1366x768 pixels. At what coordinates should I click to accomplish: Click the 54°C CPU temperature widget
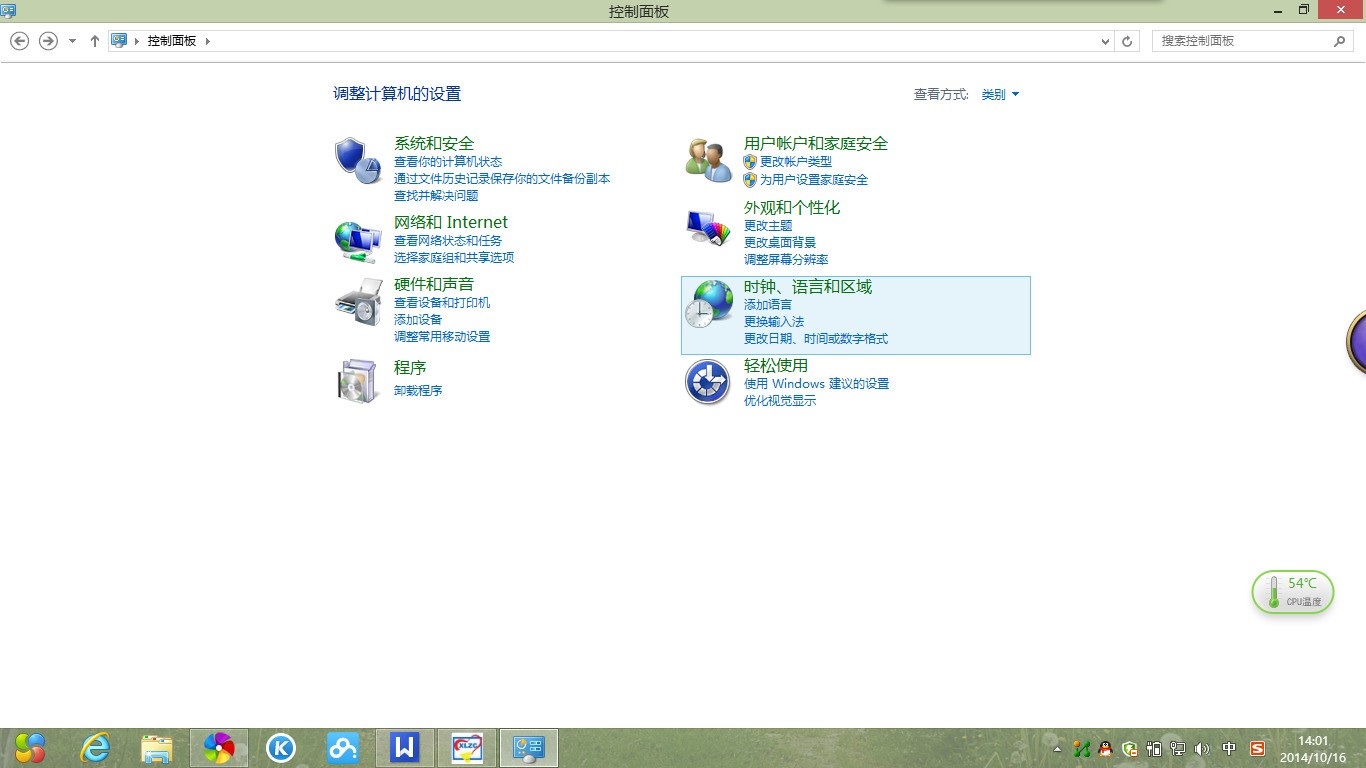tap(1293, 592)
